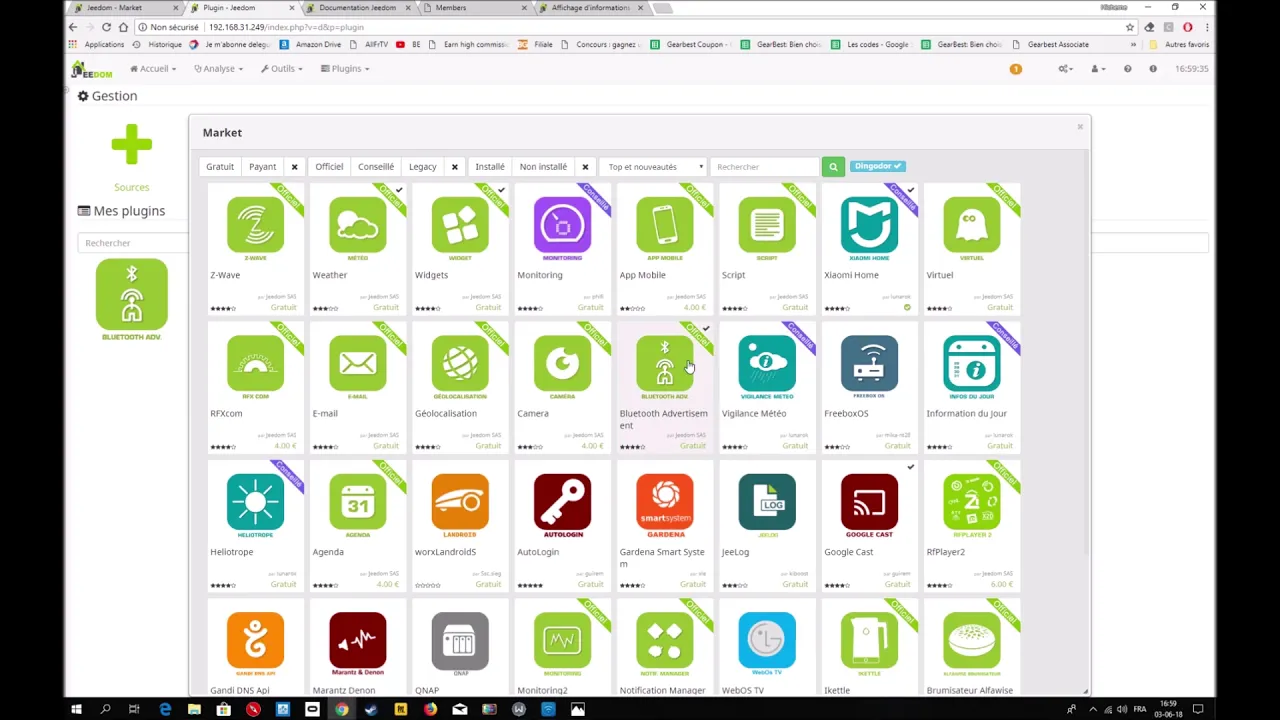Open installed Bluetooth Adv plugin in Mes plugins
1280x720 pixels.
point(131,299)
